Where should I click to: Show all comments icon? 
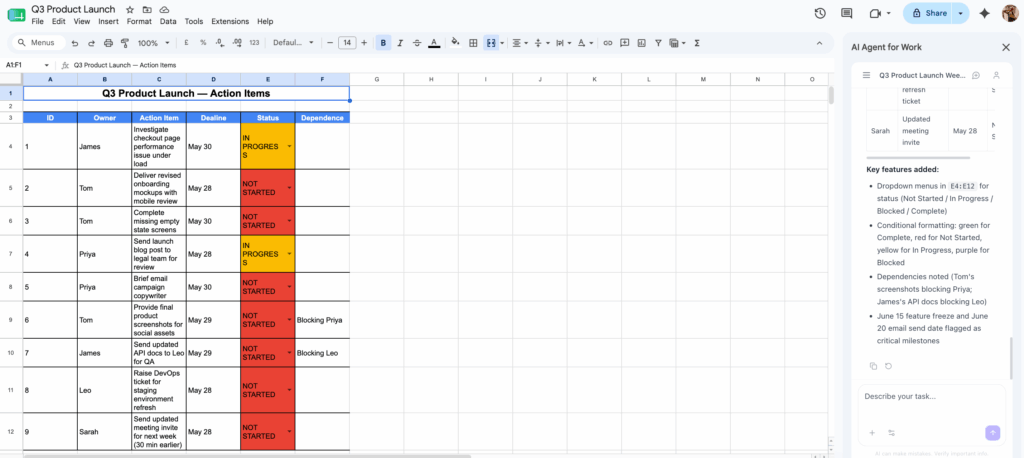(x=847, y=13)
